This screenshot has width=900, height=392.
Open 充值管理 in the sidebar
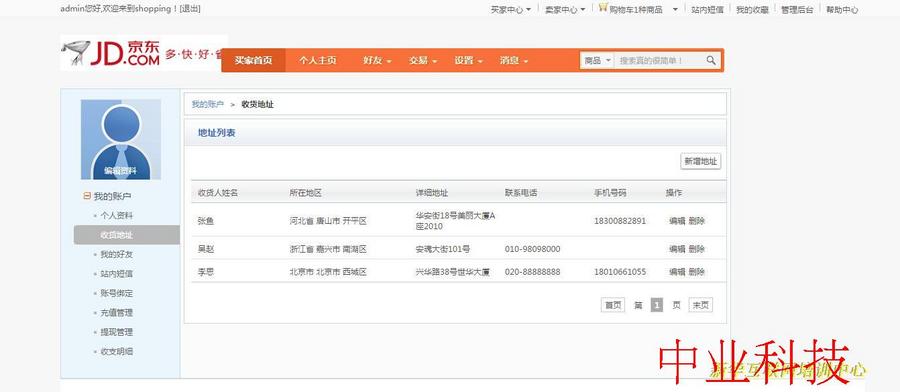click(117, 313)
